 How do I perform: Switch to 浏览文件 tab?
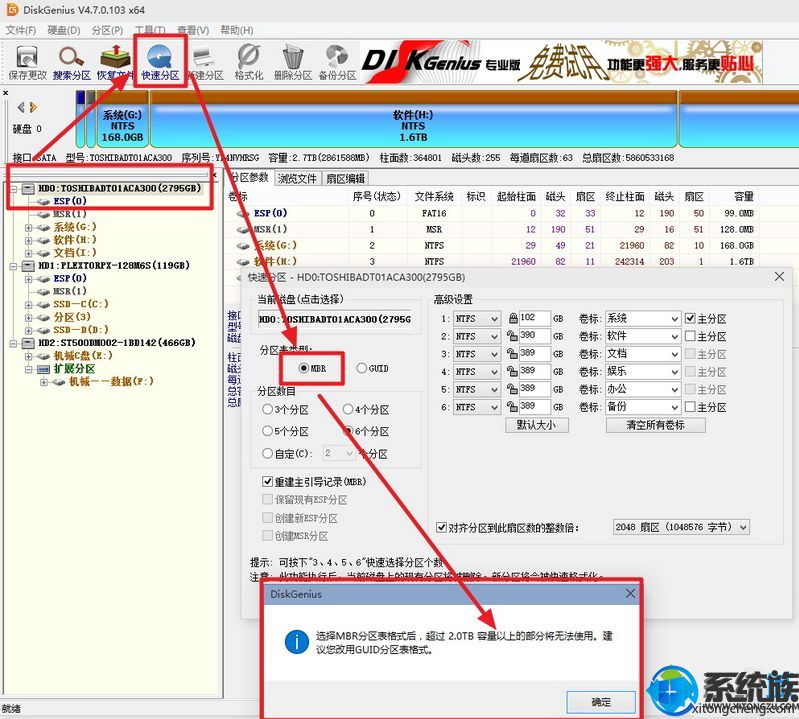click(298, 178)
